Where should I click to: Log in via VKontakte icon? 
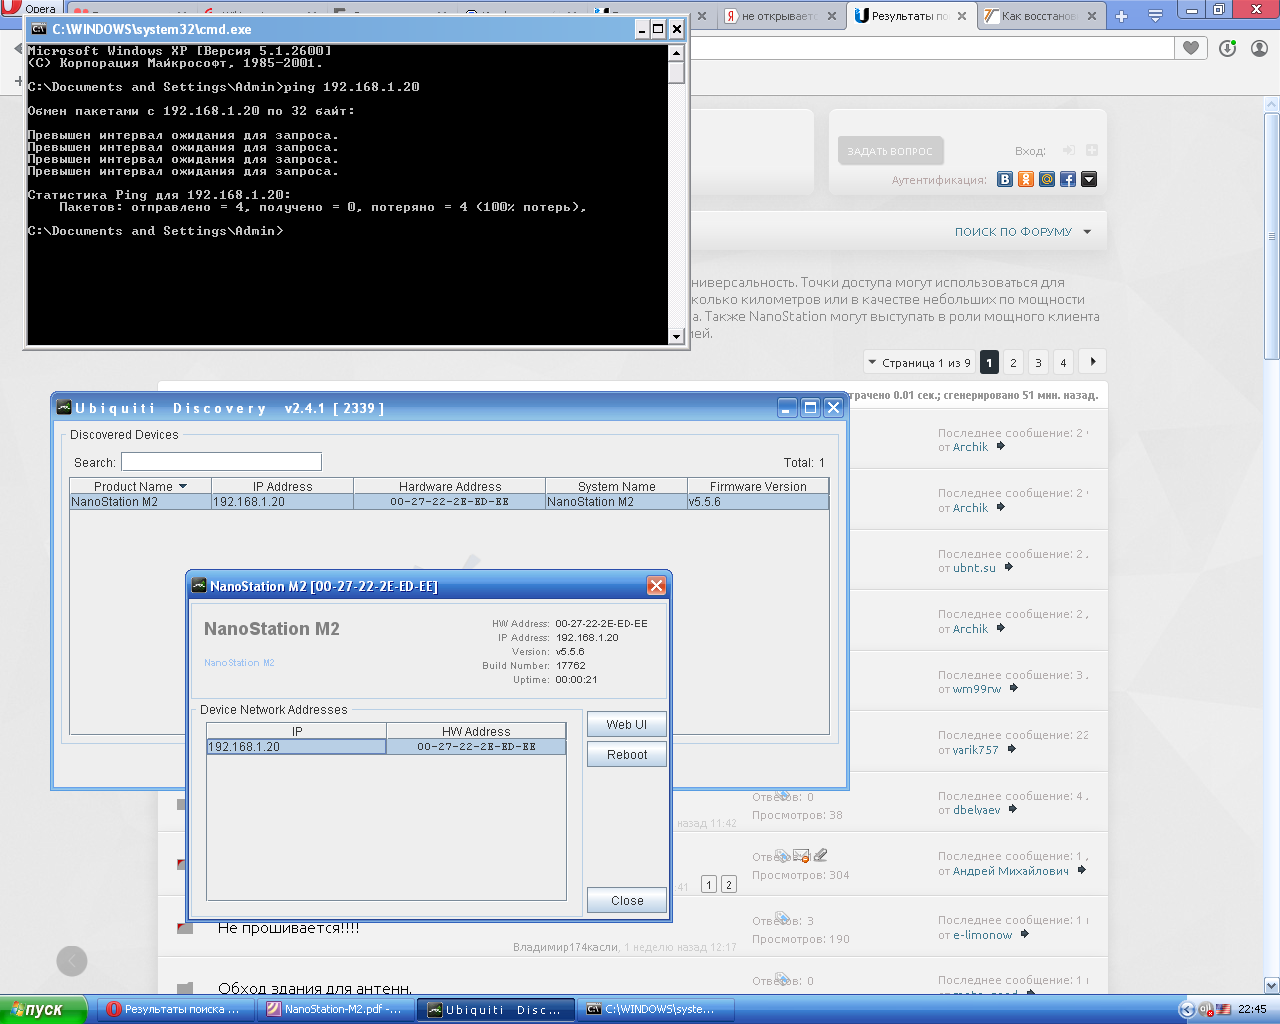pyautogui.click(x=1005, y=179)
